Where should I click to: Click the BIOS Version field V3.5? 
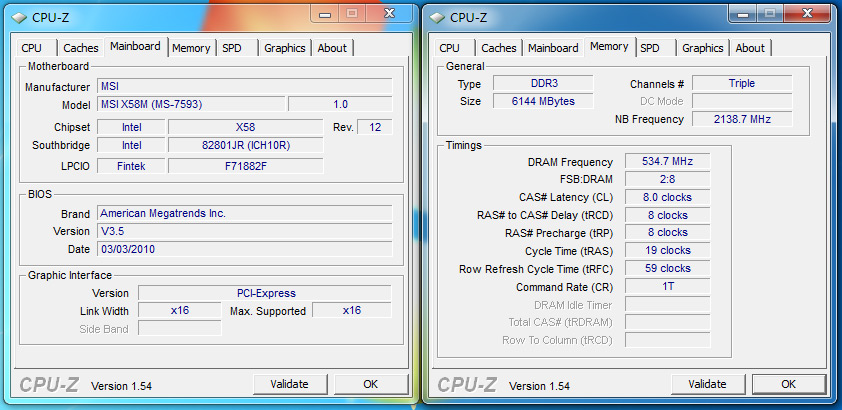click(x=245, y=231)
